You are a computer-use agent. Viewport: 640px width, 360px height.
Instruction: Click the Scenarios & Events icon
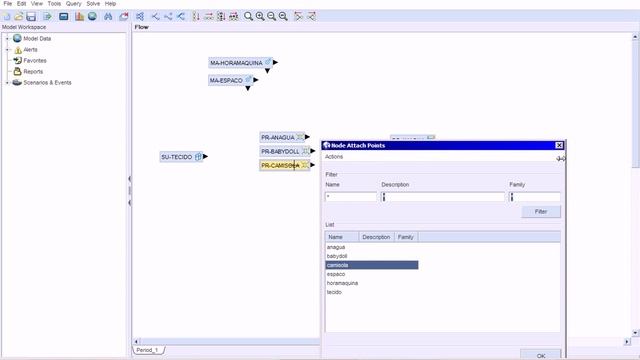click(17, 82)
